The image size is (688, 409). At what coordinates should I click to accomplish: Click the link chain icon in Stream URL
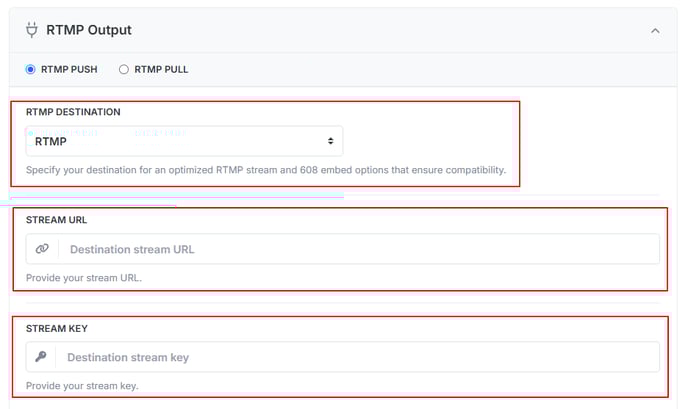point(42,249)
